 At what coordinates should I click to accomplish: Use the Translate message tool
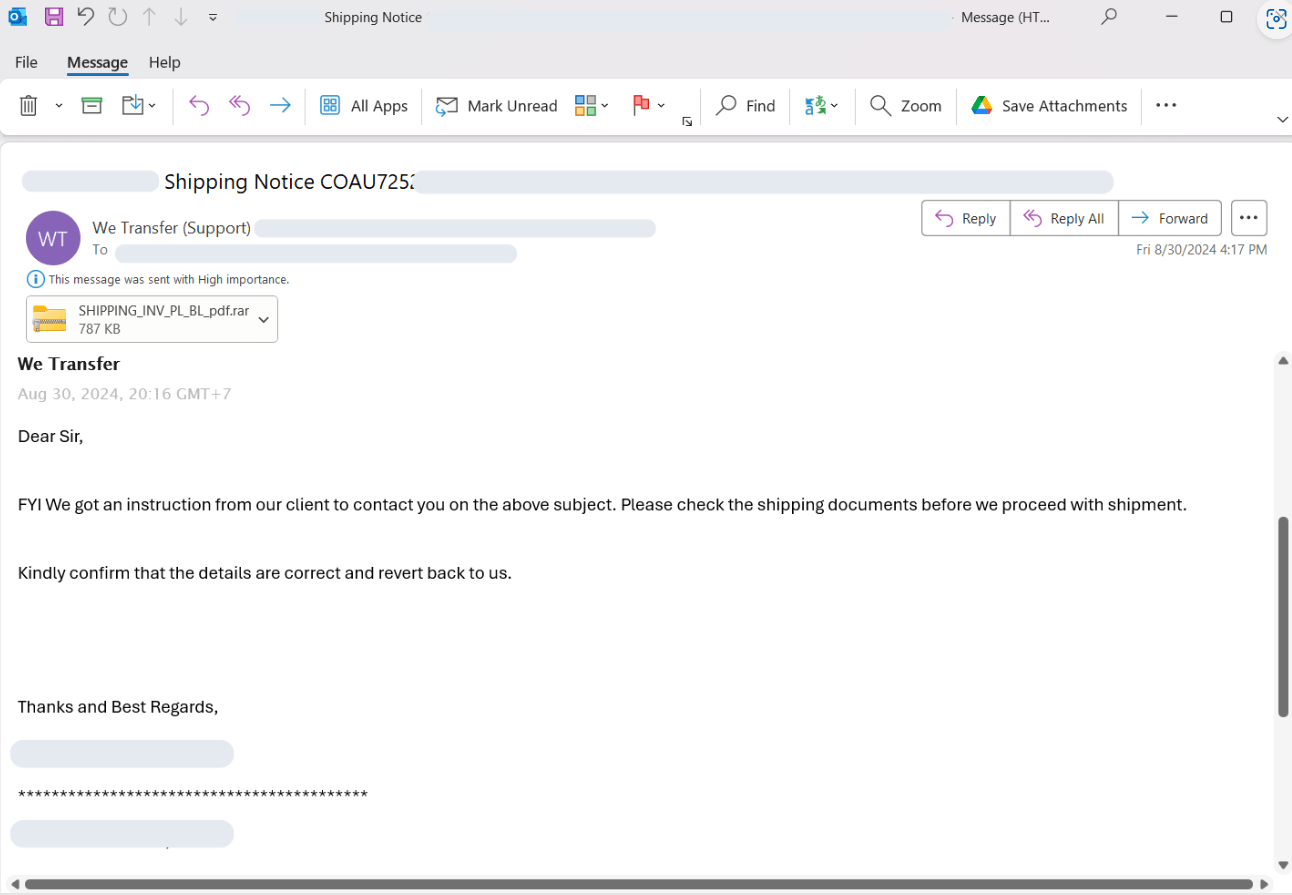[817, 105]
